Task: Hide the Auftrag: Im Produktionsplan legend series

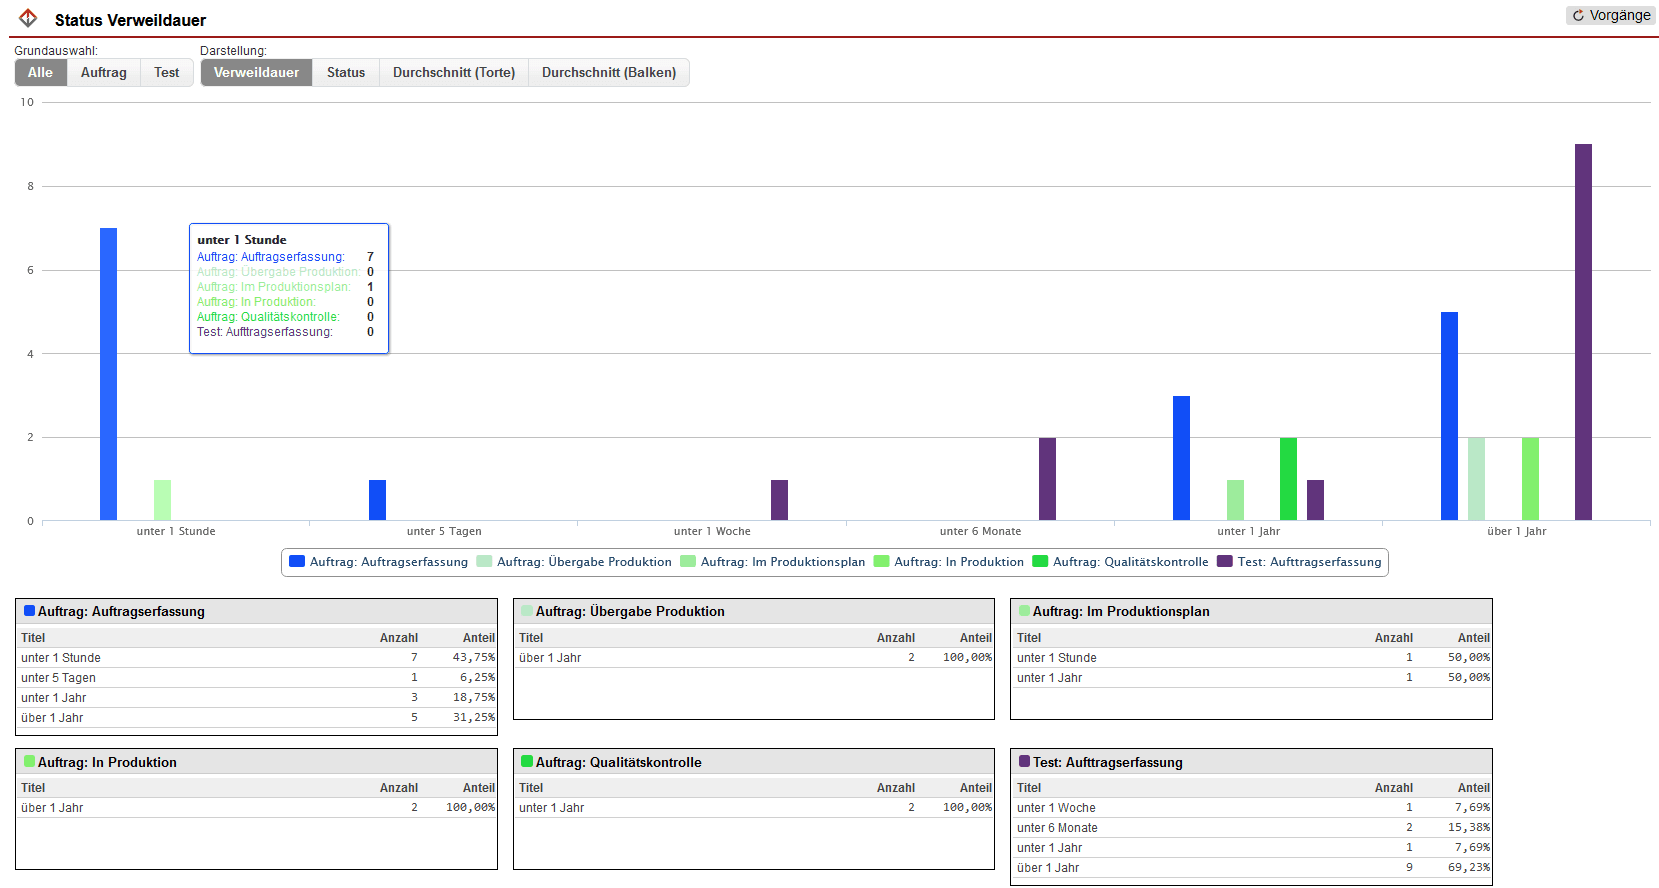Action: tap(782, 562)
